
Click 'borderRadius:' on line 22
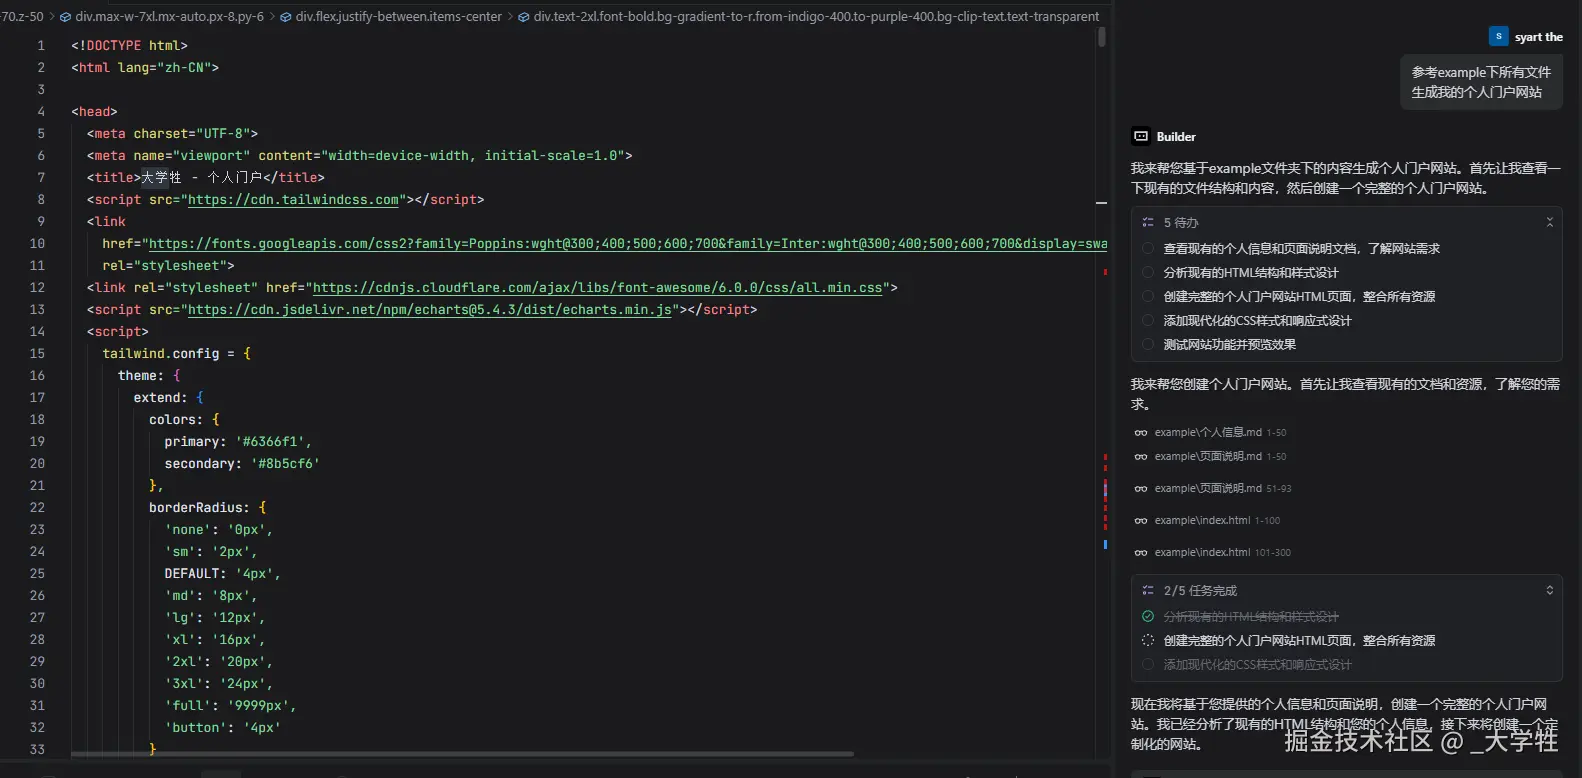pyautogui.click(x=199, y=508)
